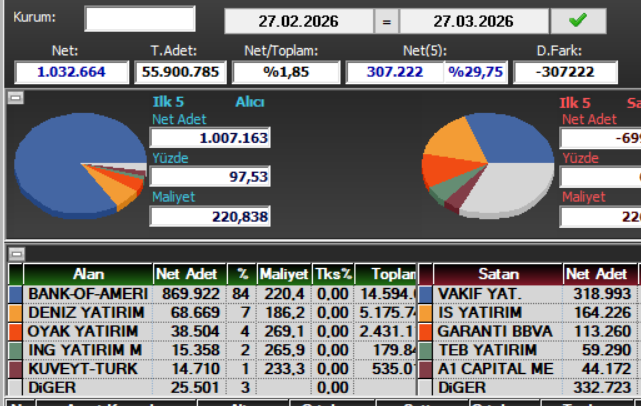Click the T.Adet value 55.900.785
Image resolution: width=641 pixels, height=406 pixels.
(180, 72)
